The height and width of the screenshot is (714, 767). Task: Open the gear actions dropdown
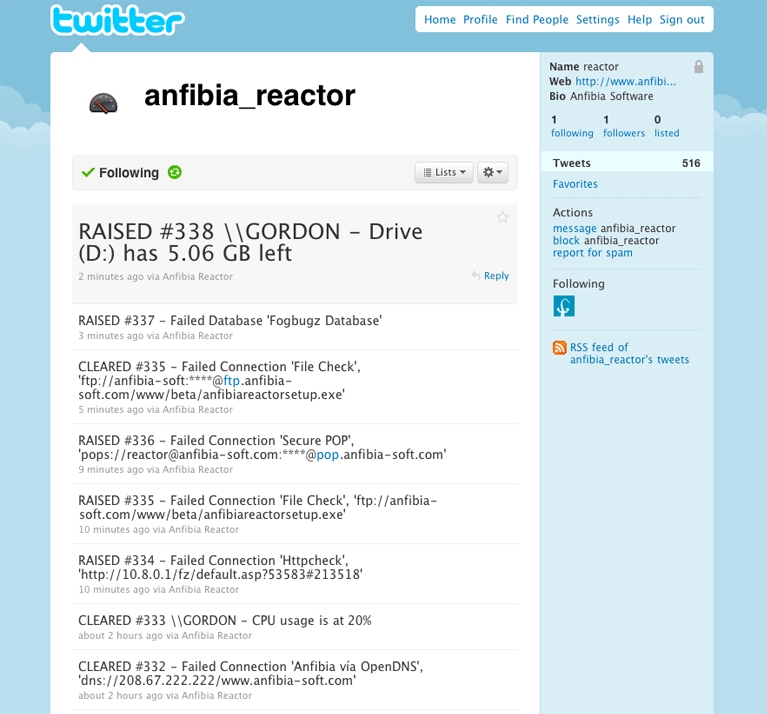pyautogui.click(x=493, y=172)
